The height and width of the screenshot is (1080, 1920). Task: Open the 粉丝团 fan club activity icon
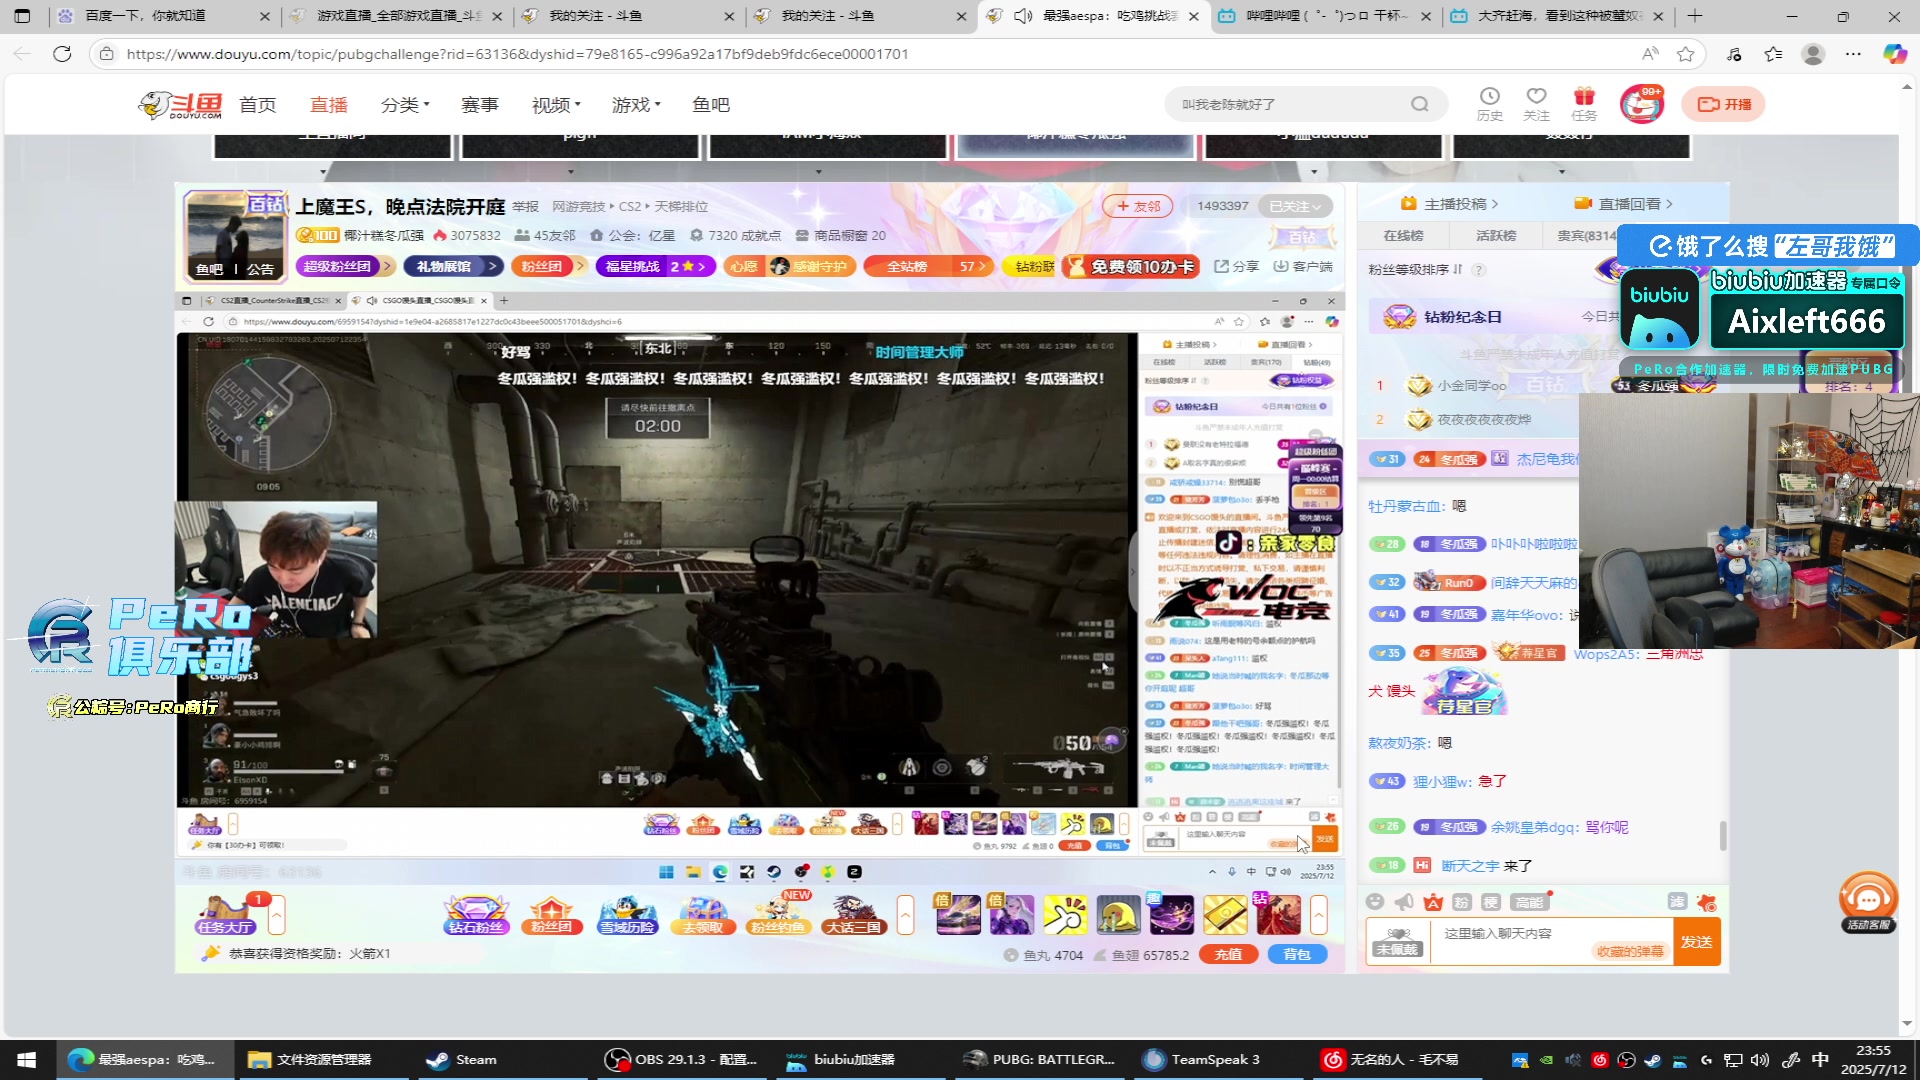pos(551,915)
